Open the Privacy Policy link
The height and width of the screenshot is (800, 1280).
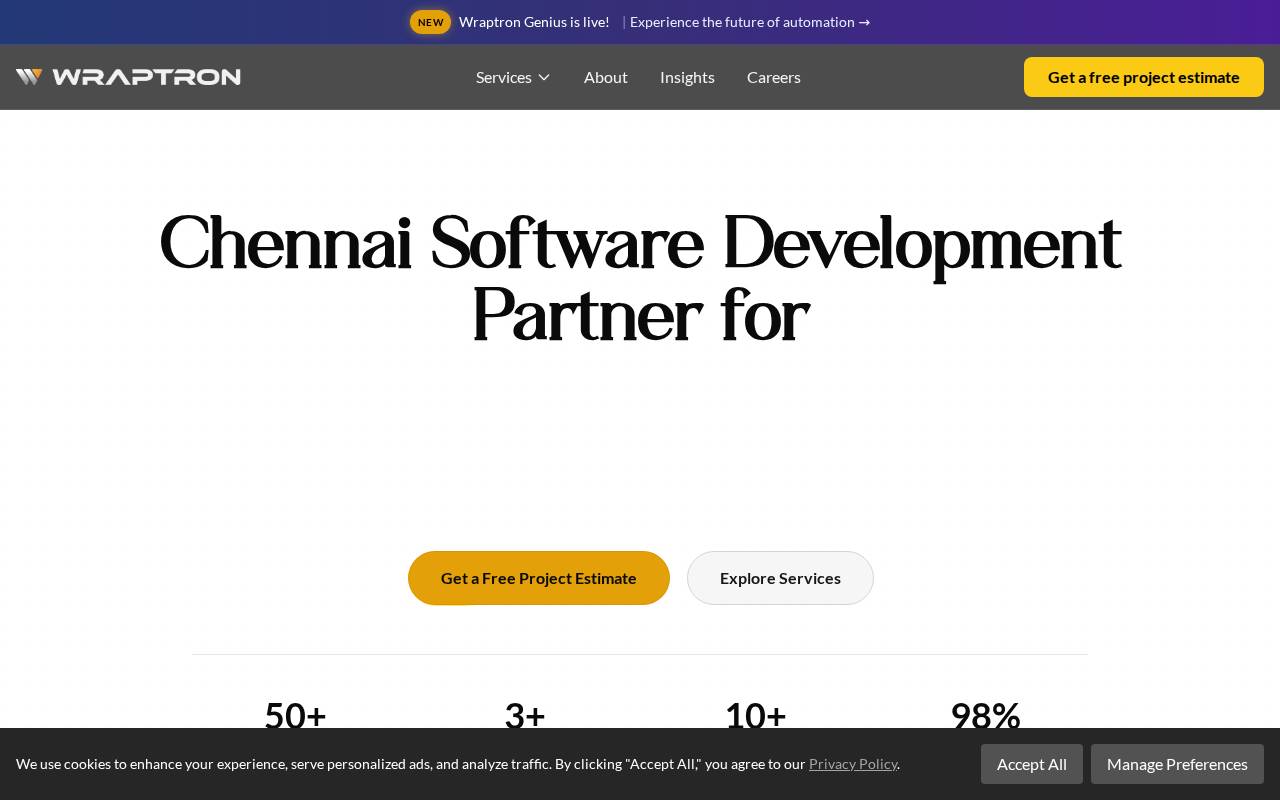pyautogui.click(x=853, y=764)
